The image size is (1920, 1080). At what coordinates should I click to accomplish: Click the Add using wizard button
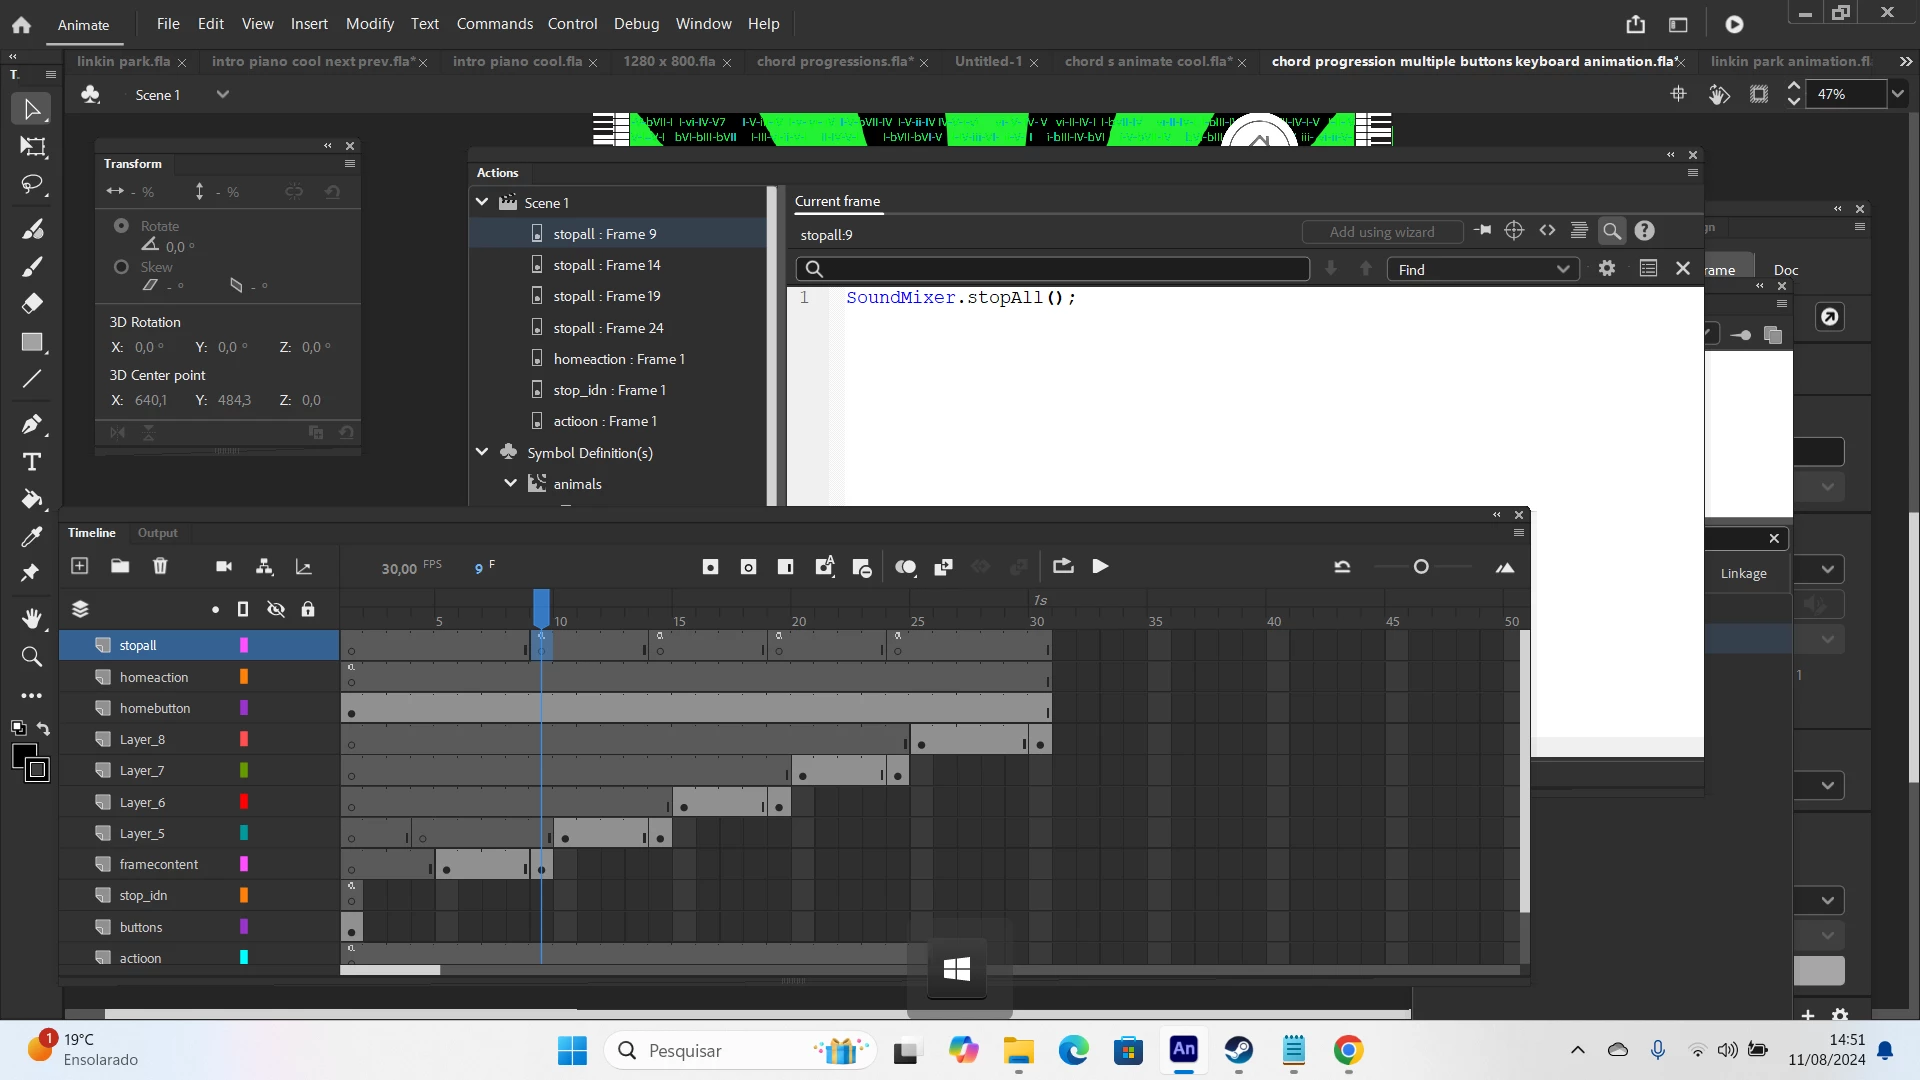[x=1381, y=232]
